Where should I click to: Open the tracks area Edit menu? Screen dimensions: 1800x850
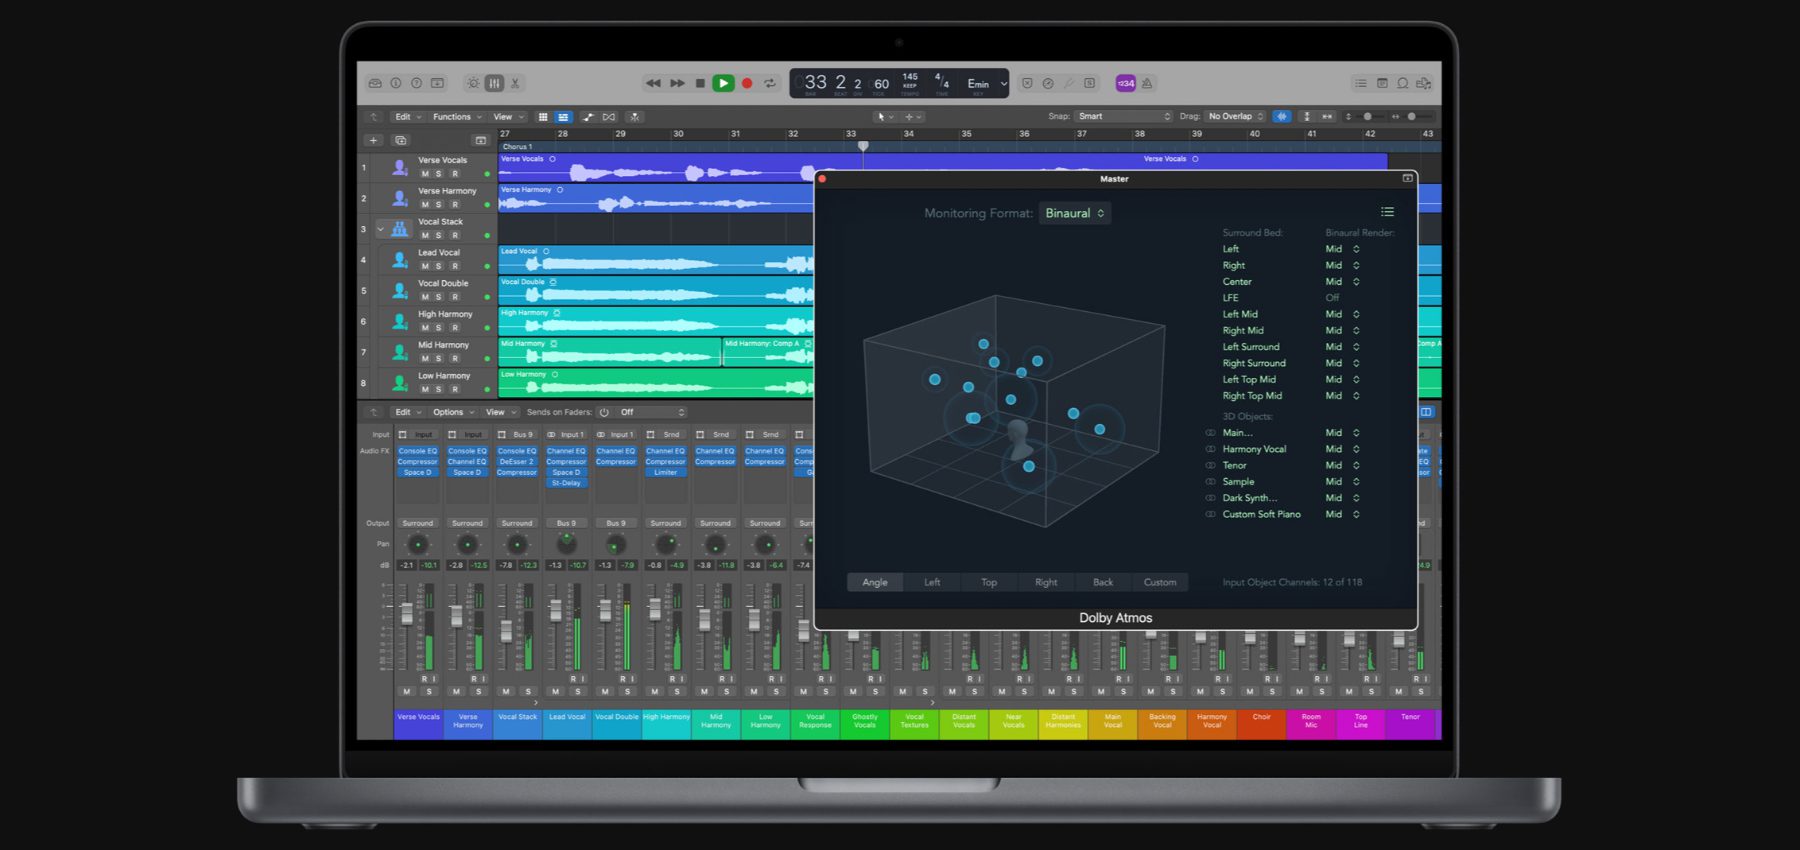pyautogui.click(x=408, y=117)
